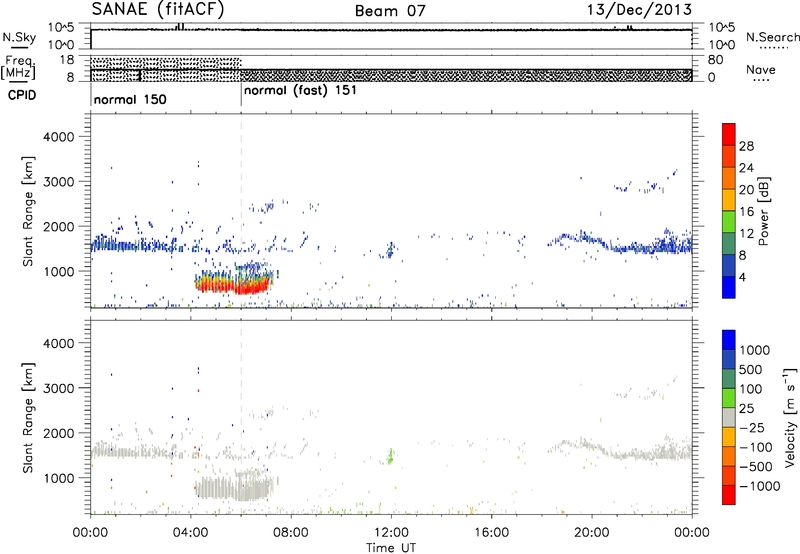Click the Power [dB] colorbar title

point(764,211)
